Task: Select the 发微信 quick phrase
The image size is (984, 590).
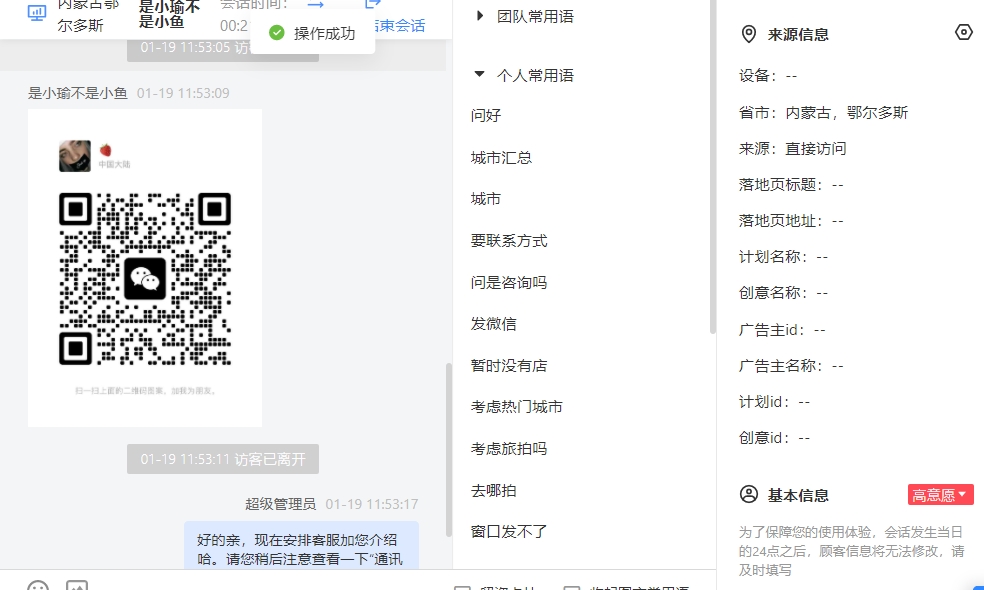Action: [x=493, y=324]
